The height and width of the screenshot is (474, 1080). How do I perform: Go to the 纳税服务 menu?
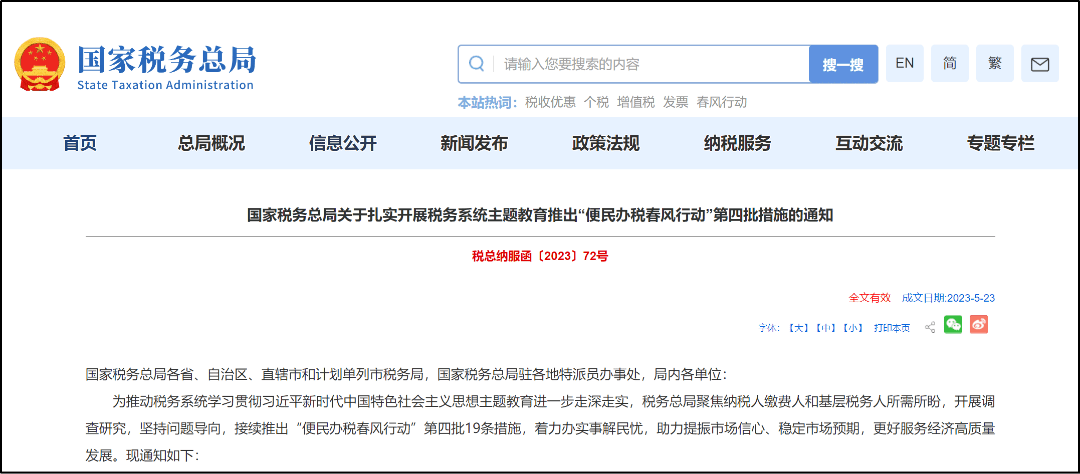(x=737, y=143)
